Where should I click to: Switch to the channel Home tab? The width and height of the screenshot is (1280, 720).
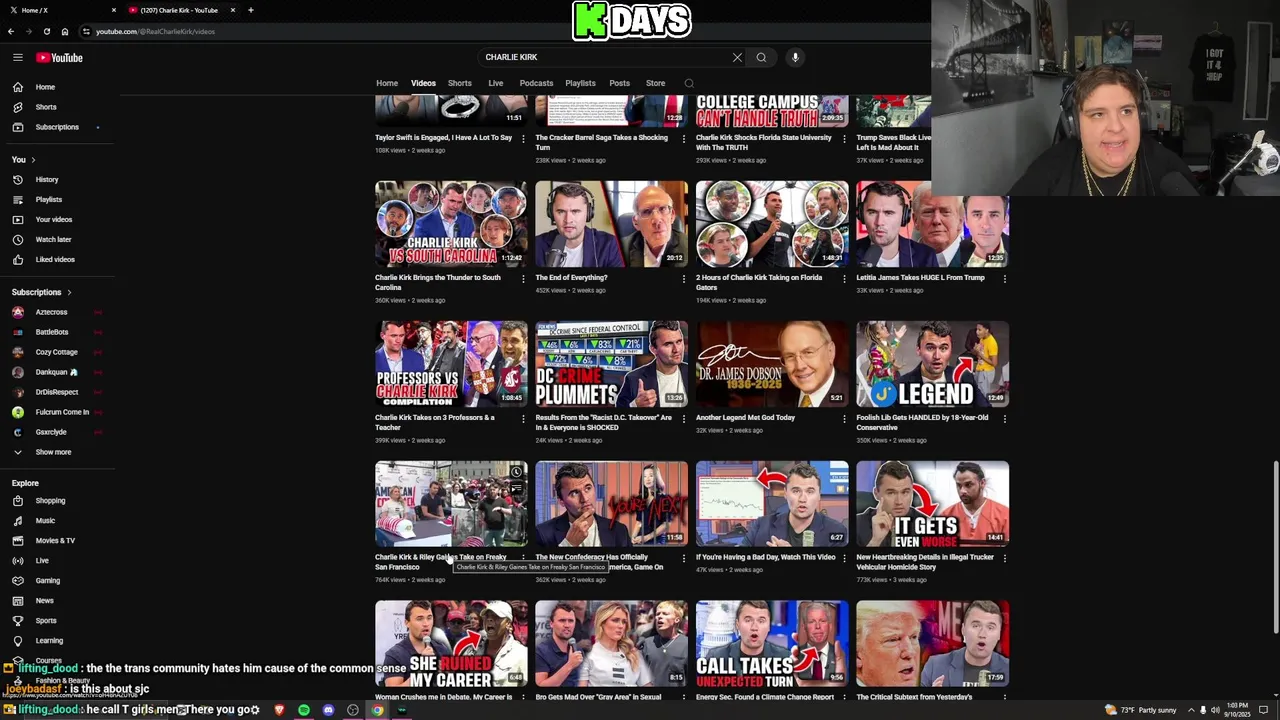pyautogui.click(x=387, y=83)
